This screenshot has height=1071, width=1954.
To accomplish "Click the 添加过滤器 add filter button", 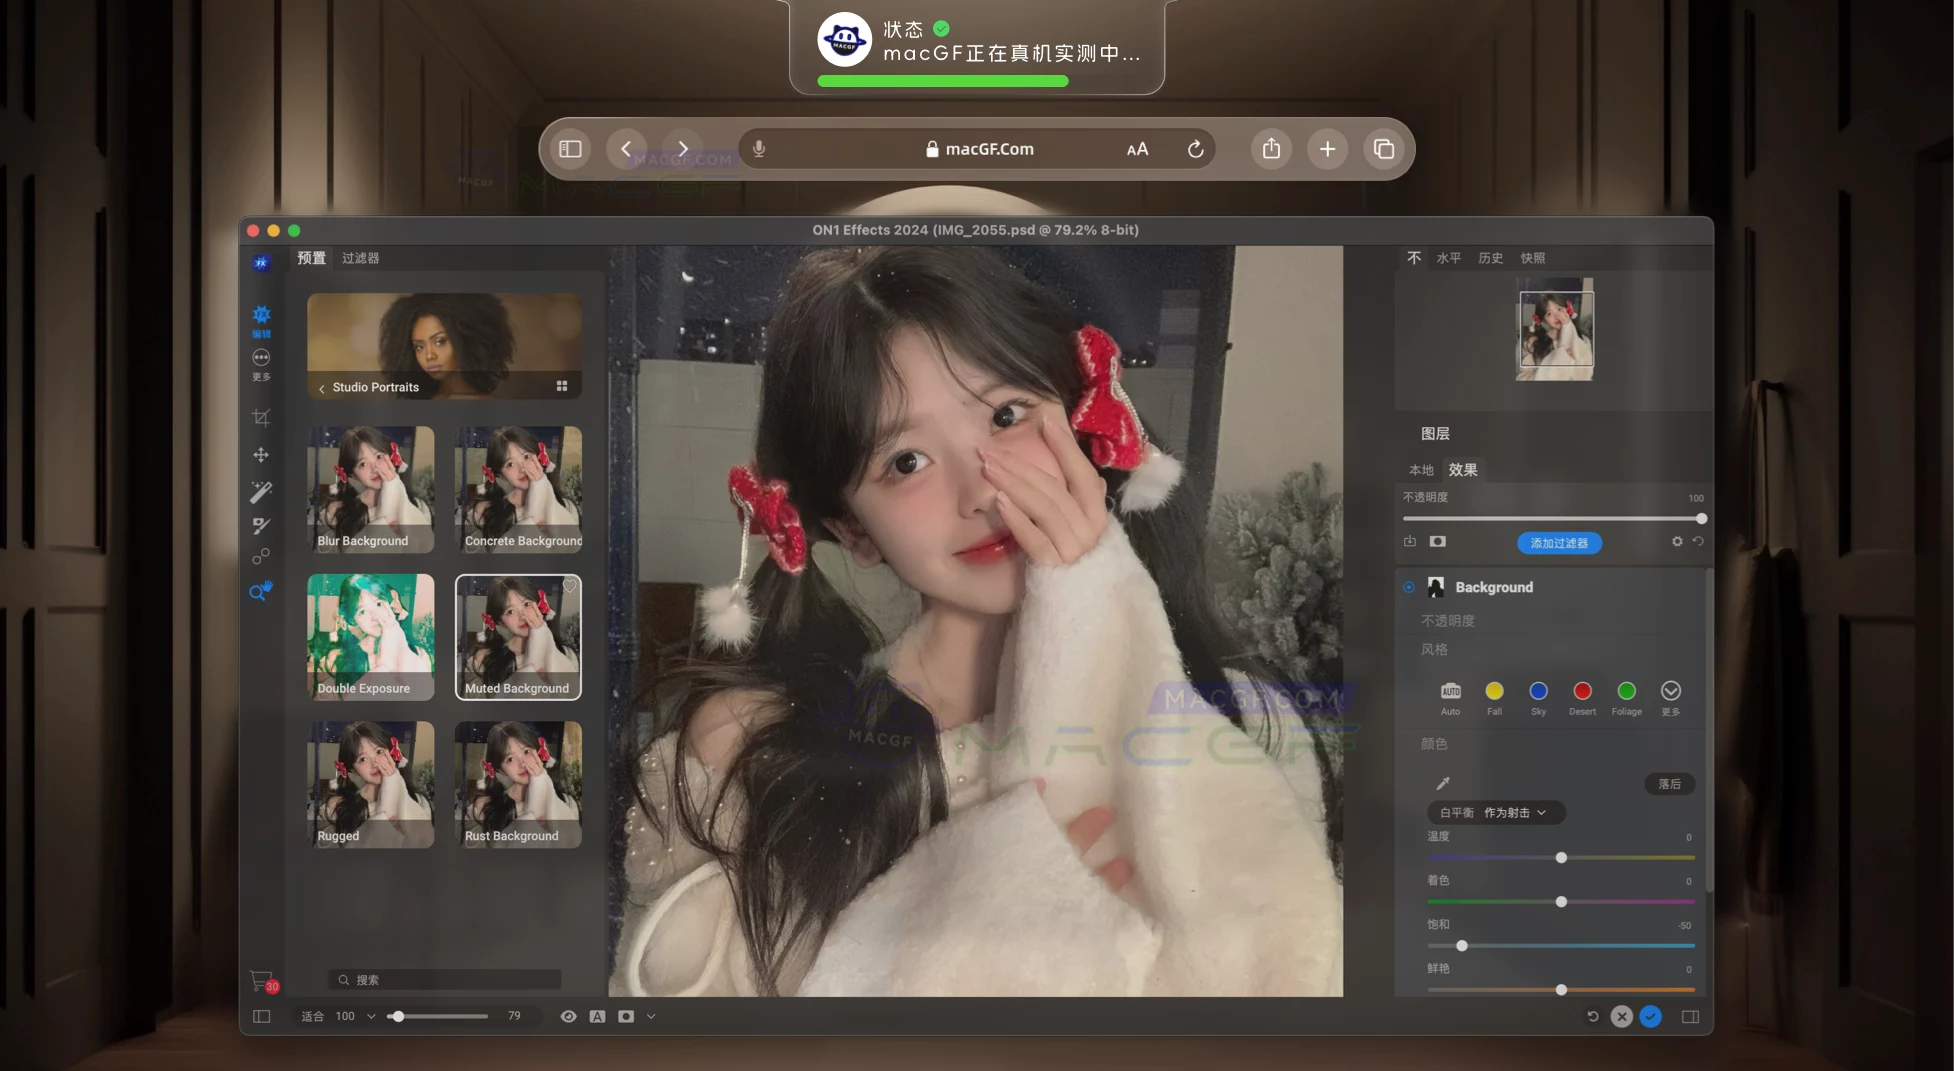I will click(x=1559, y=543).
